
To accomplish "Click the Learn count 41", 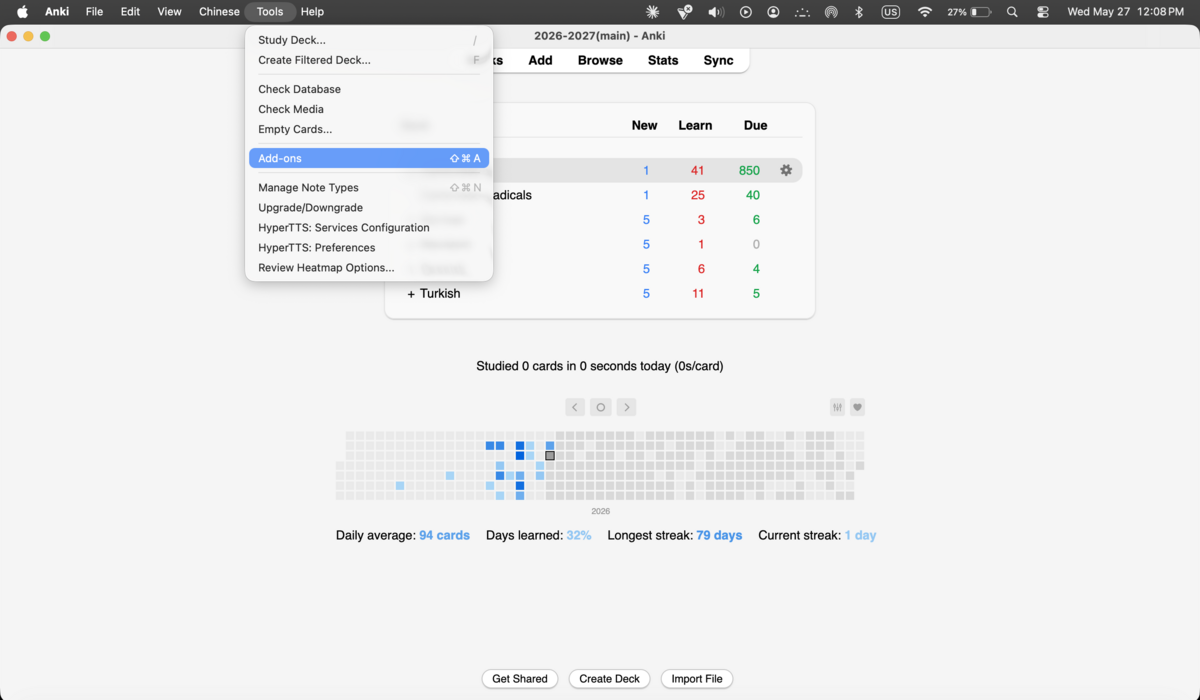I will click(697, 171).
